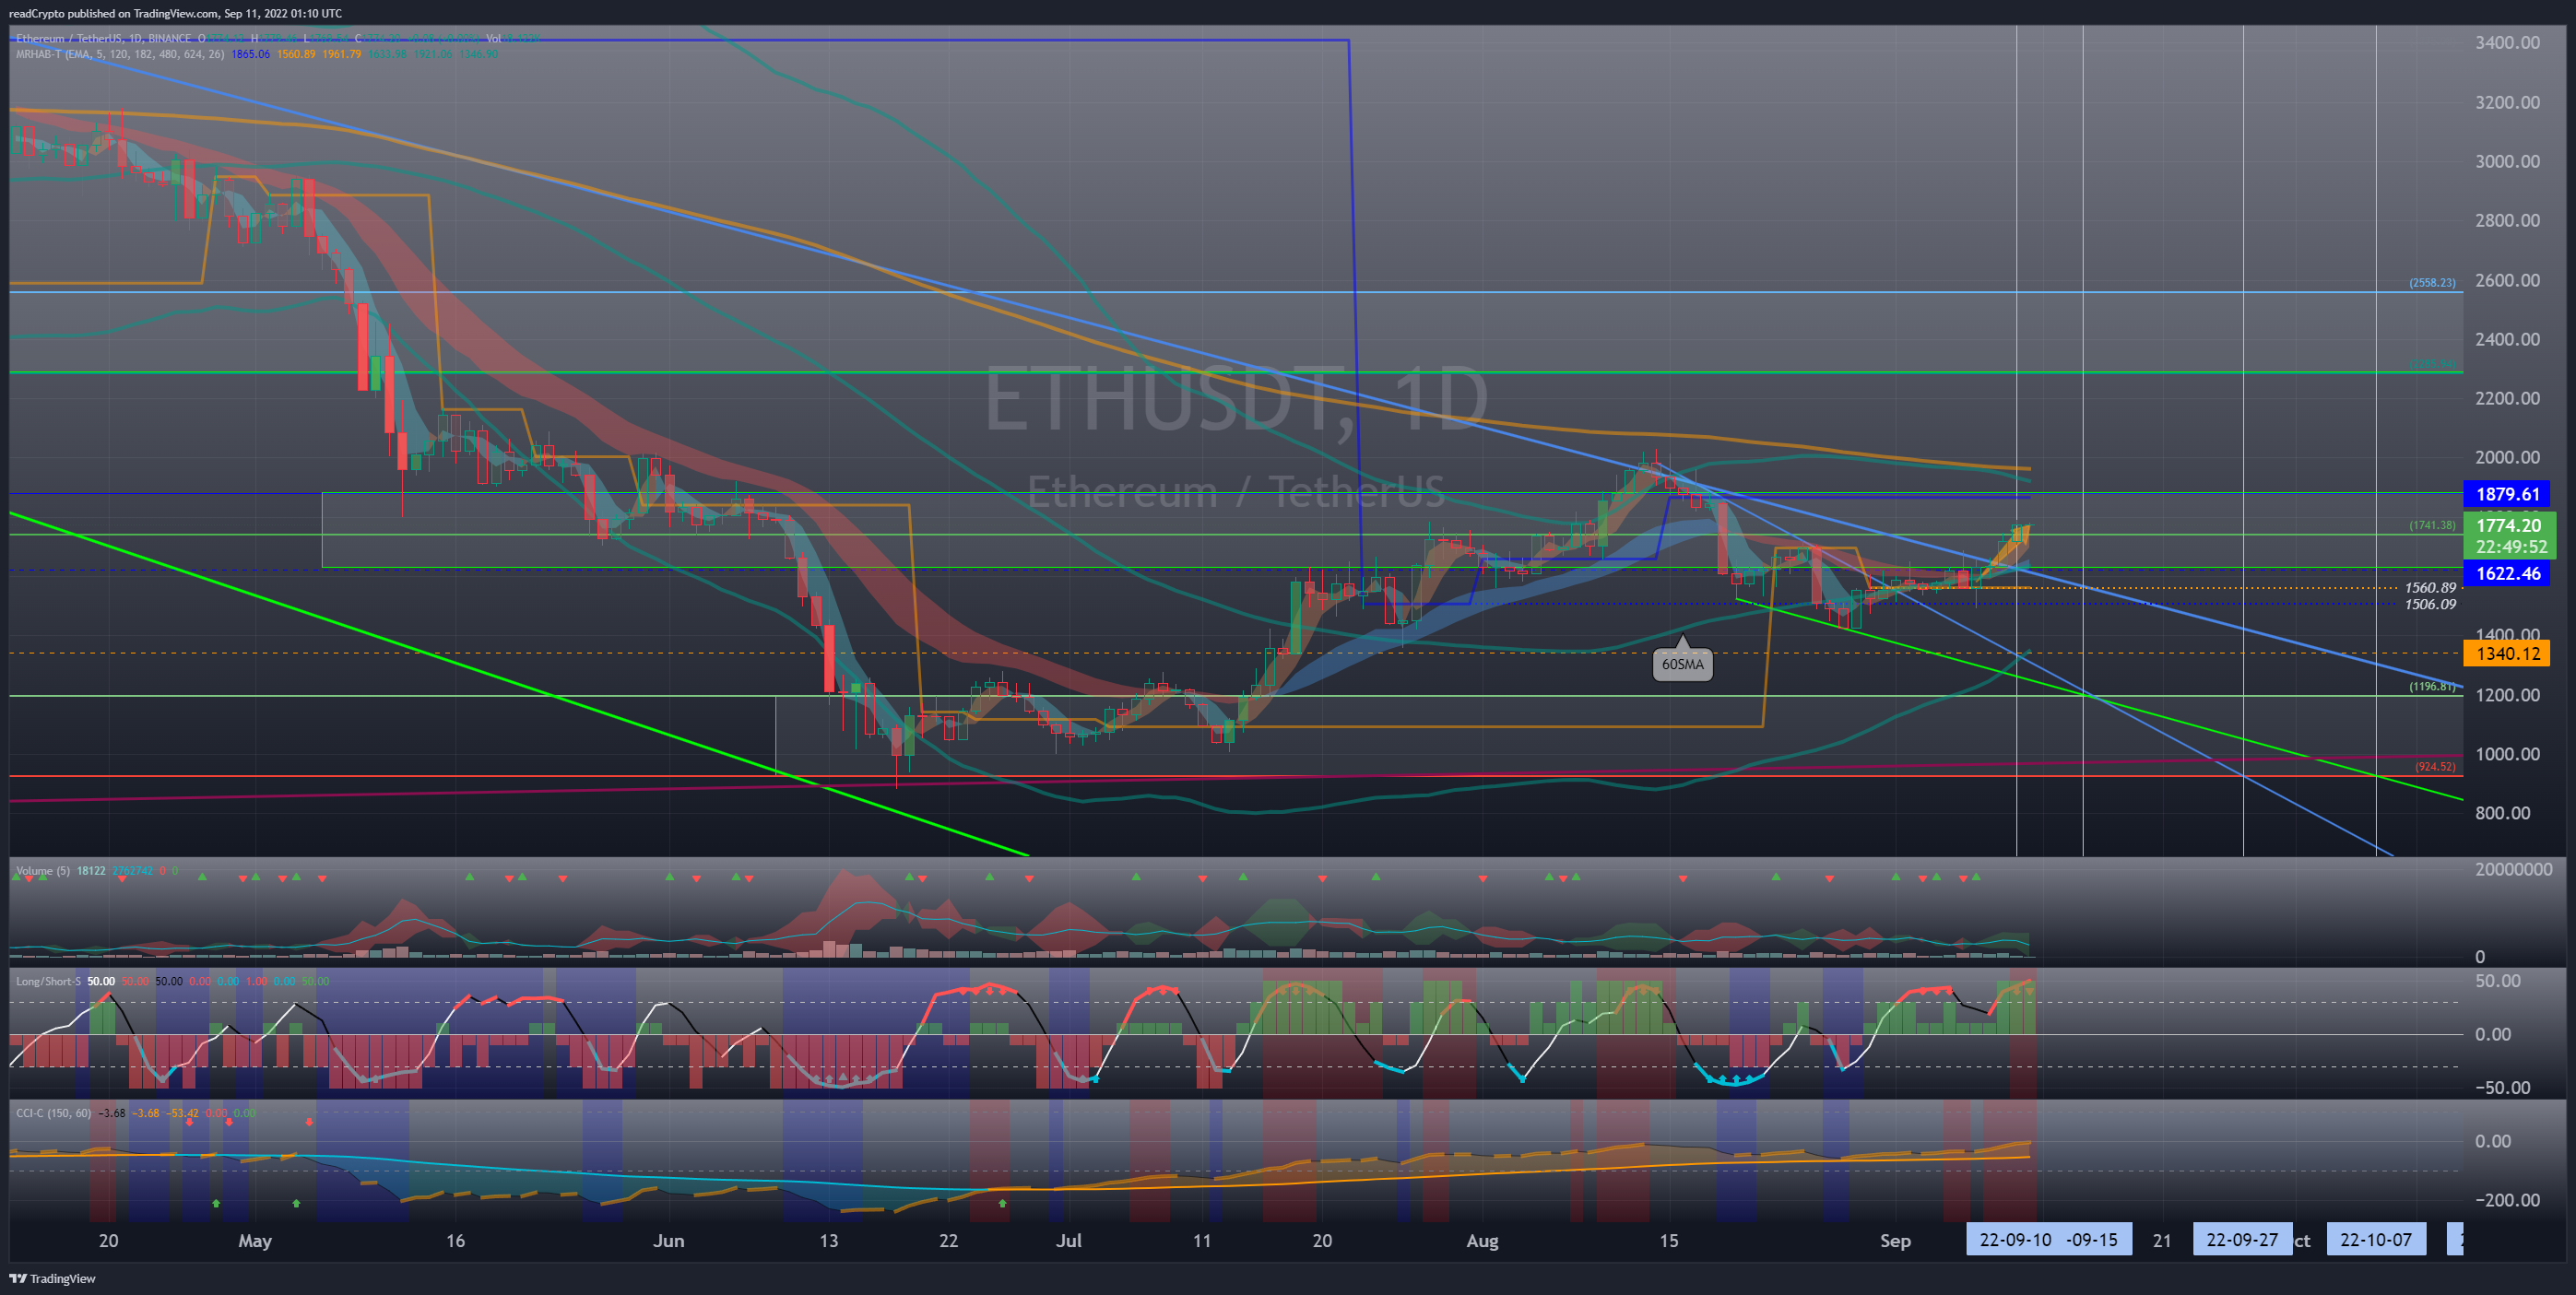Click the blue 1865.06 MRHAB-T legend value
This screenshot has width=2576, height=1295.
point(251,54)
